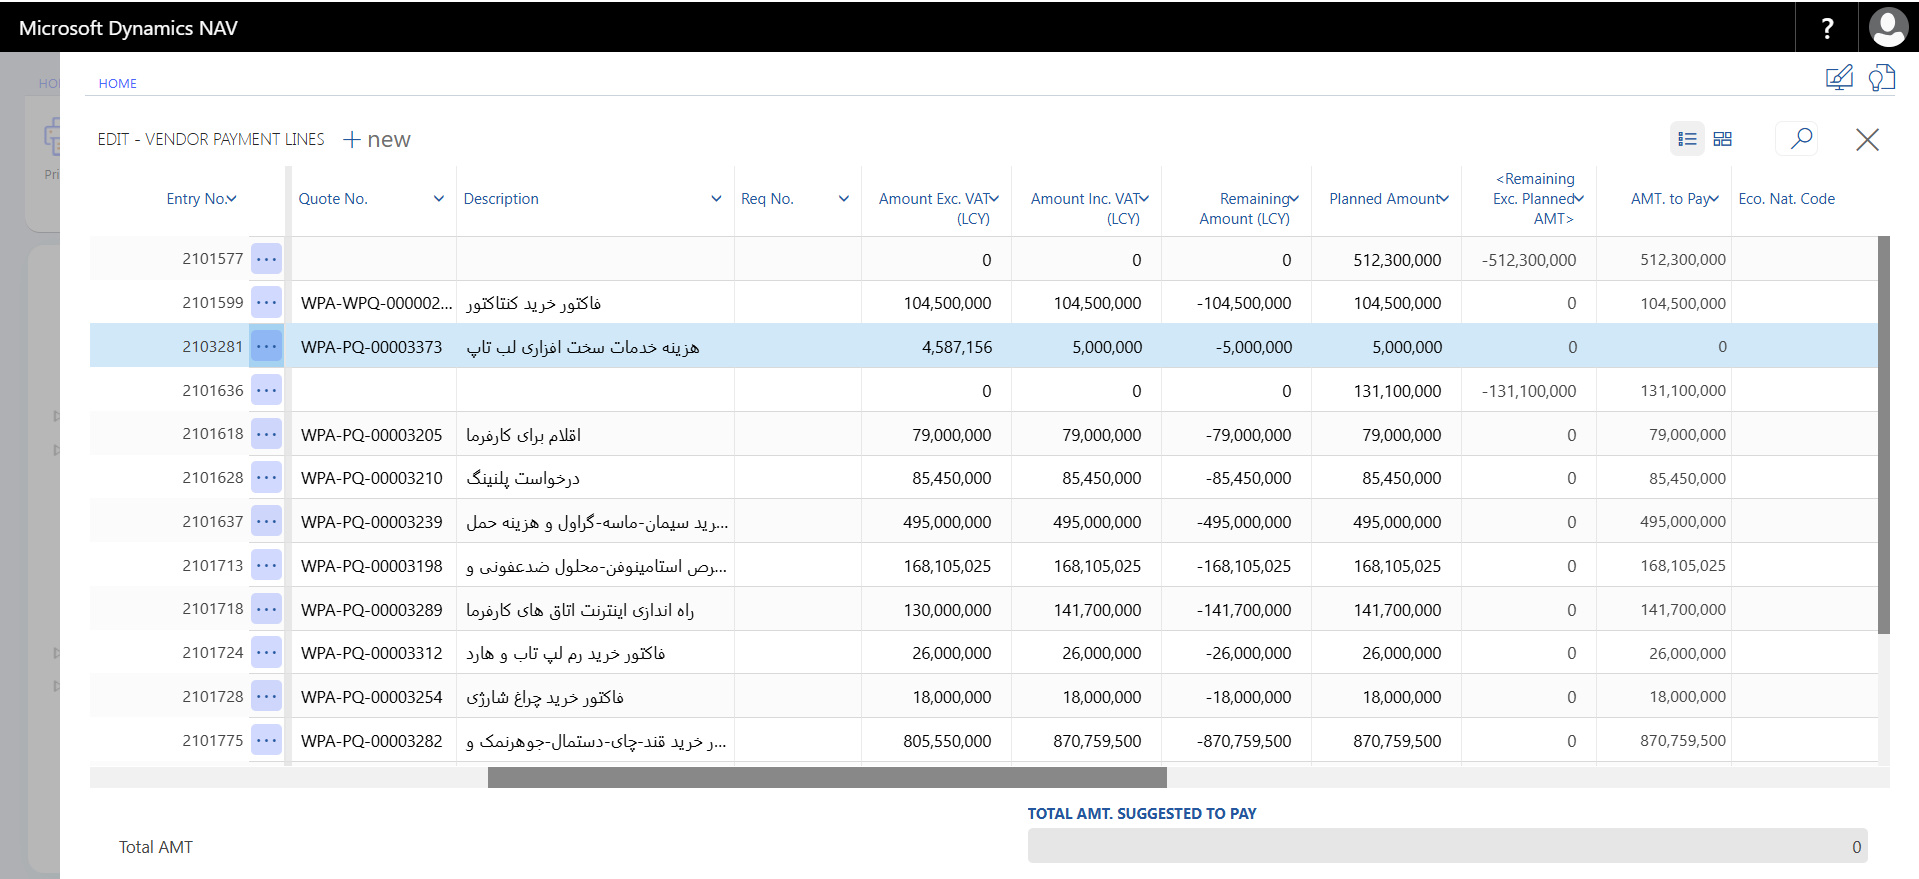The height and width of the screenshot is (879, 1919).
Task: Select quote WPA-PQ-00003239 cell
Action: (371, 522)
